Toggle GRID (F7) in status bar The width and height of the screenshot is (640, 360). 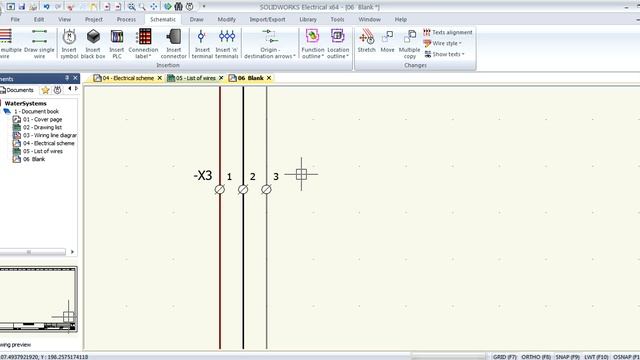pos(504,357)
